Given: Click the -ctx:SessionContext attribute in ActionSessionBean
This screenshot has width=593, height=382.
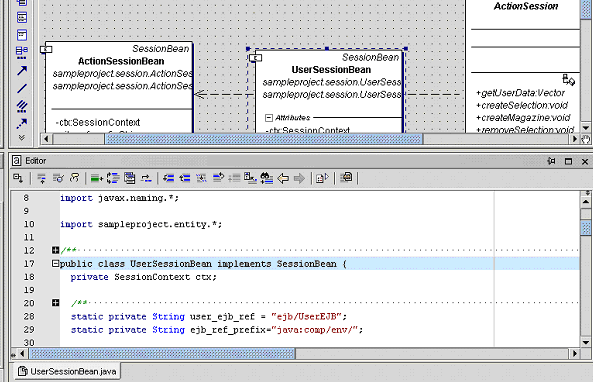Looking at the screenshot, I should 98,123.
